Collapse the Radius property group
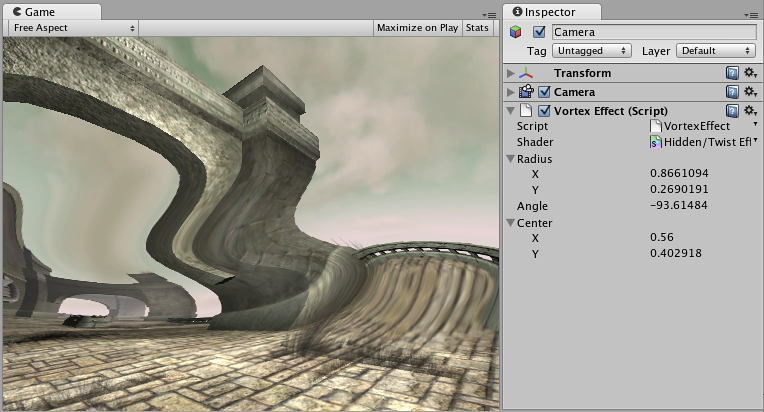Viewport: 764px width, 412px height. (511, 159)
